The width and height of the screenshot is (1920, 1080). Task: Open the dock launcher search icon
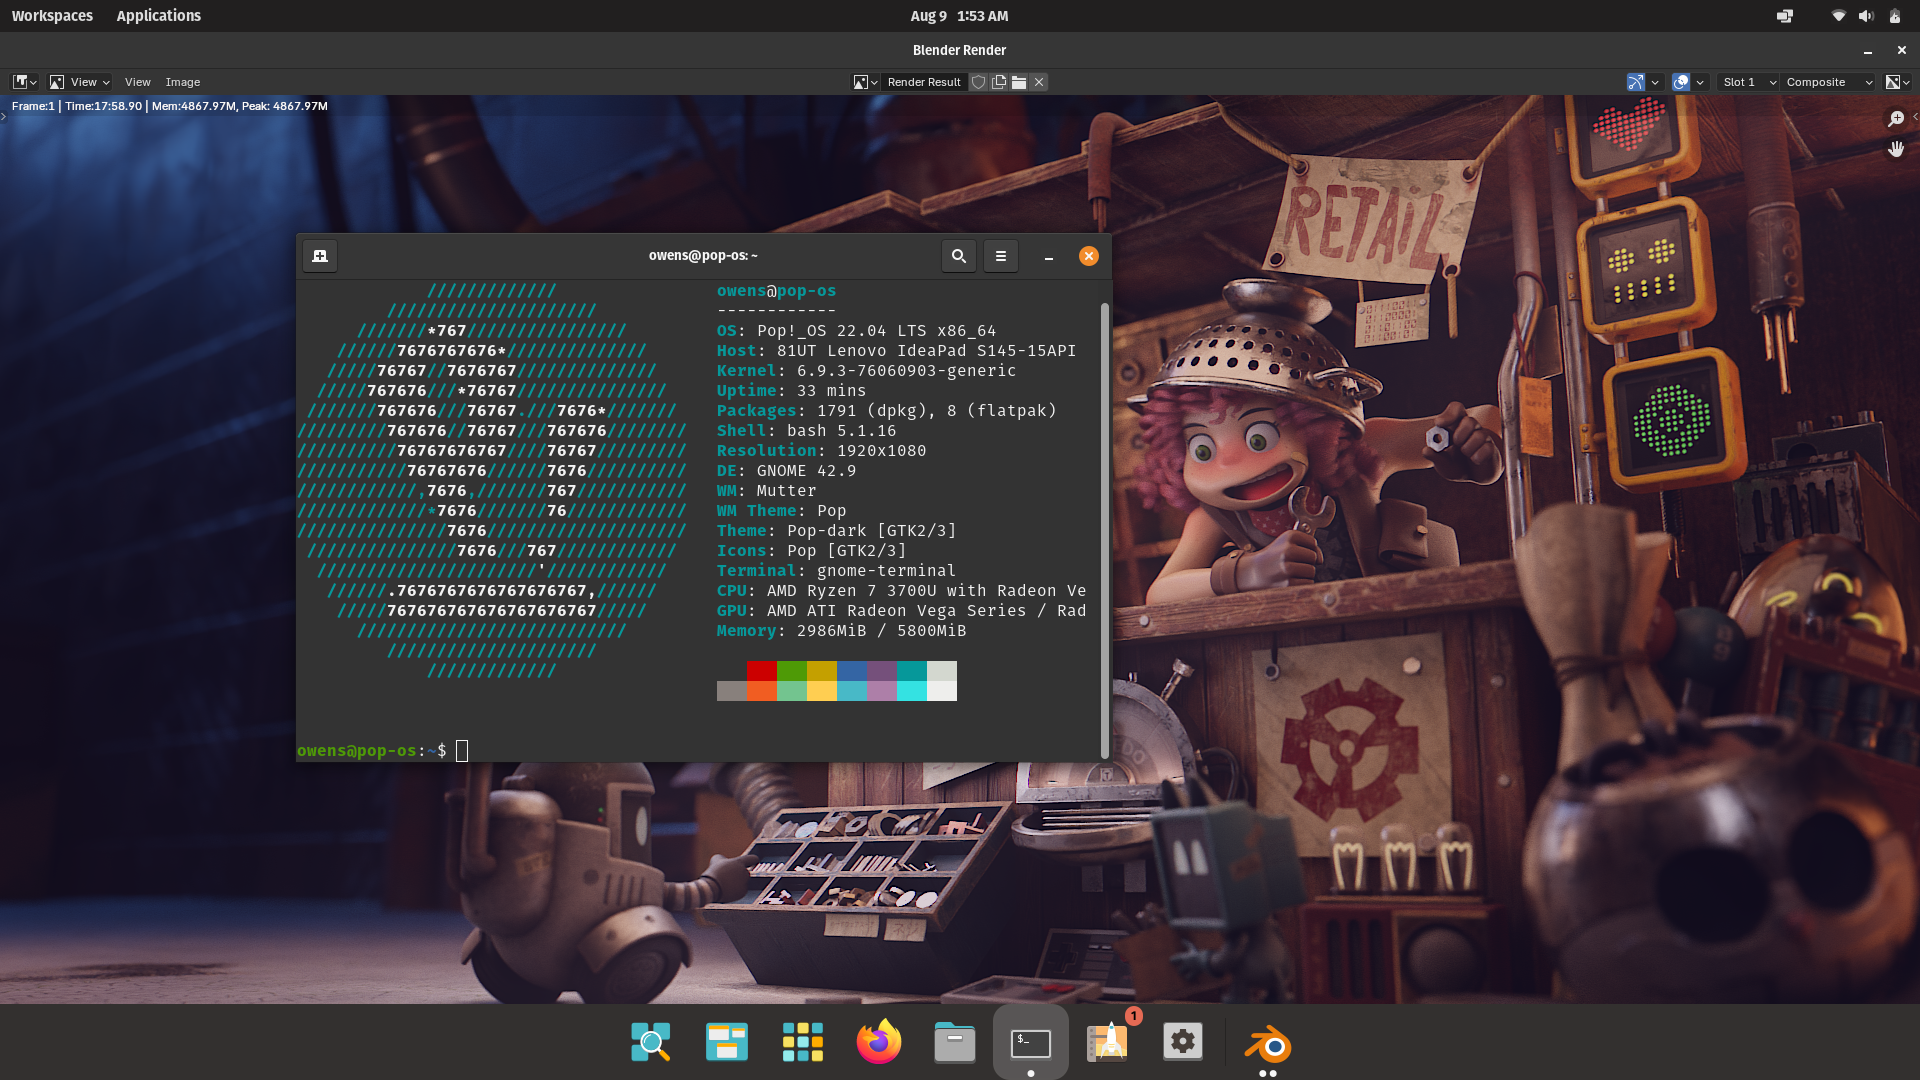(651, 1042)
